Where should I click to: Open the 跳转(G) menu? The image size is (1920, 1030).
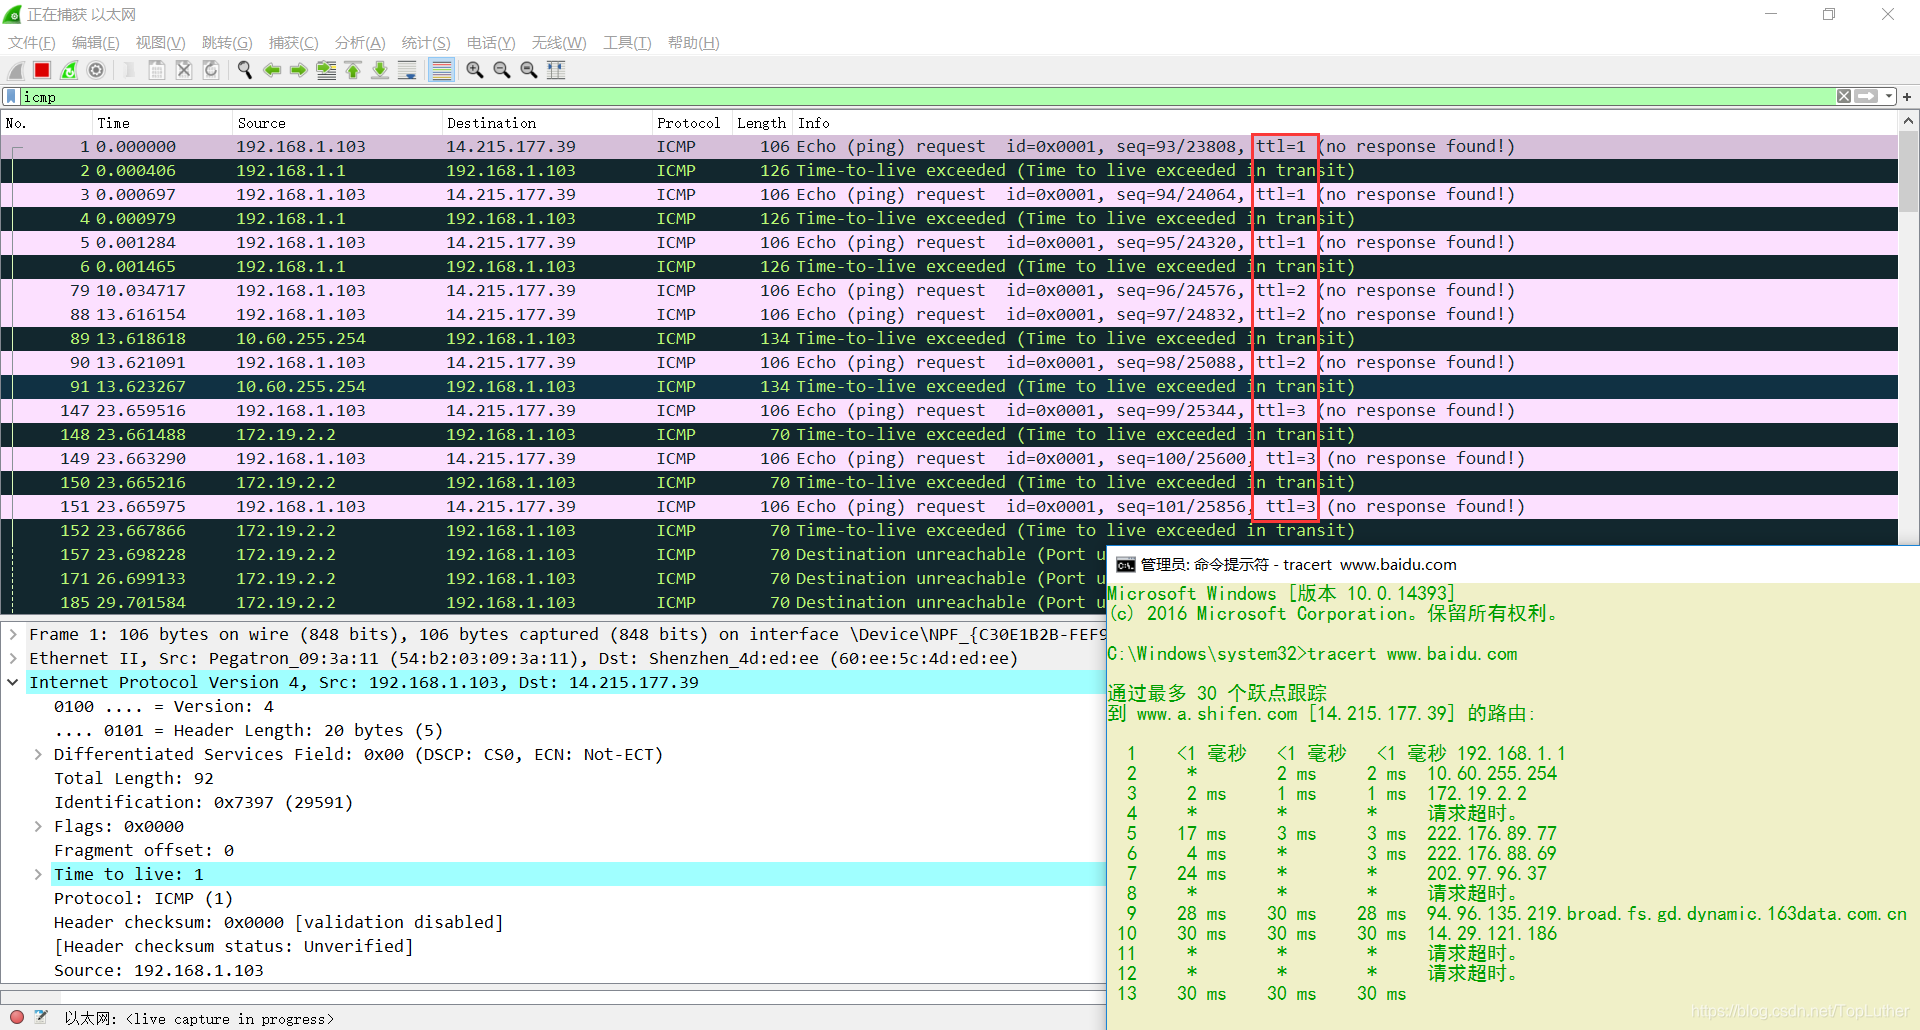[227, 43]
